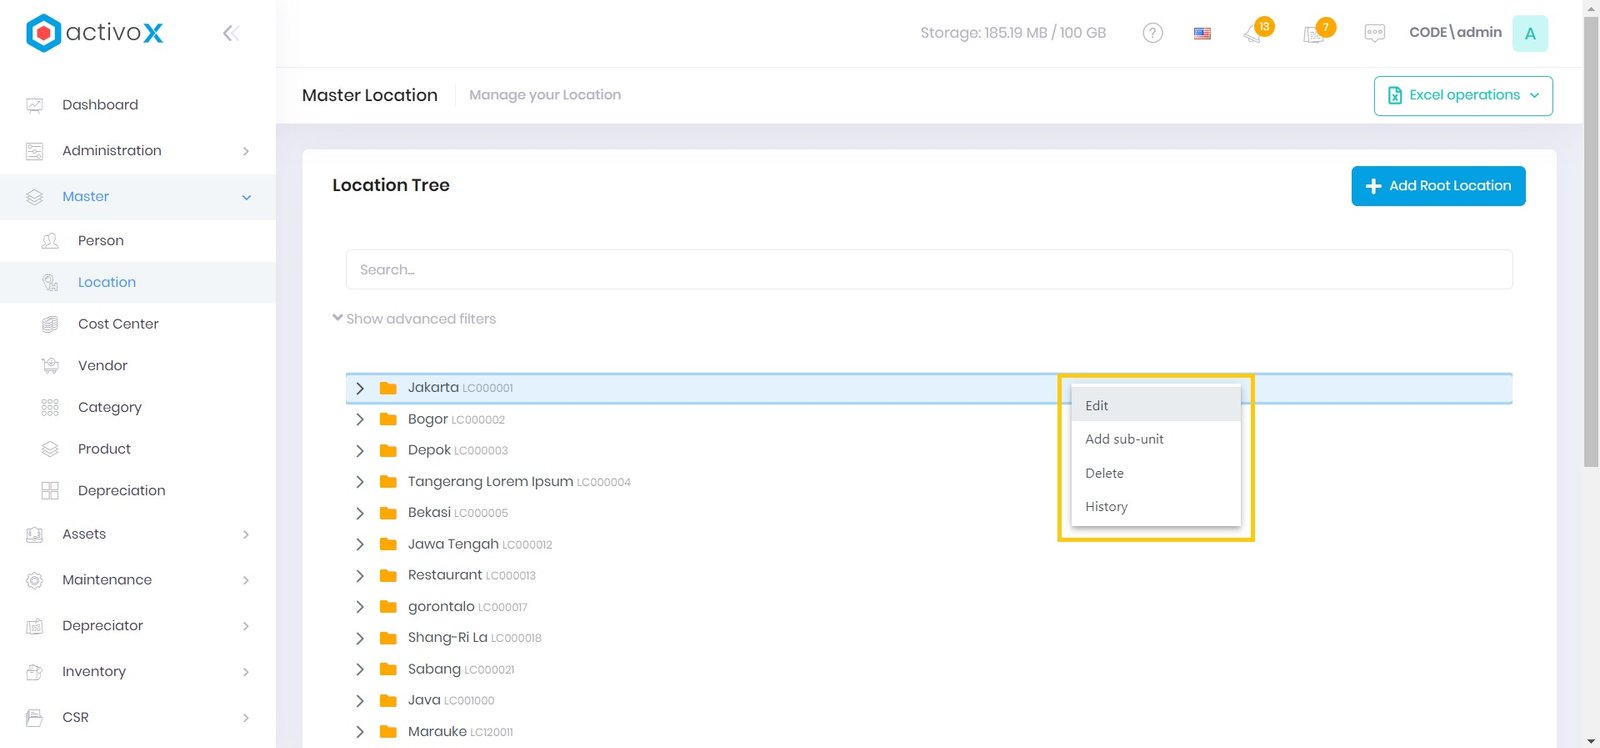The height and width of the screenshot is (748, 1600).
Task: Click the US flag language icon
Action: [1202, 33]
